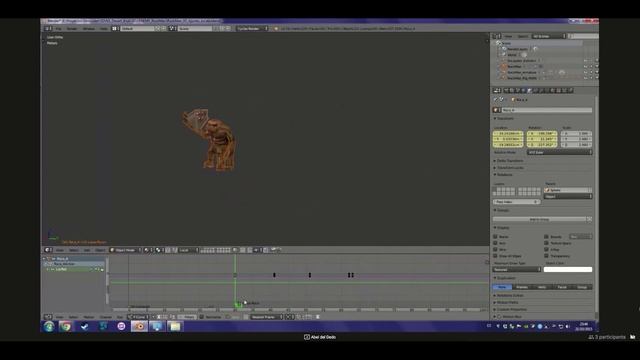The image size is (640, 360).
Task: Click the Properties panel vertical scrollbar
Action: 596,204
